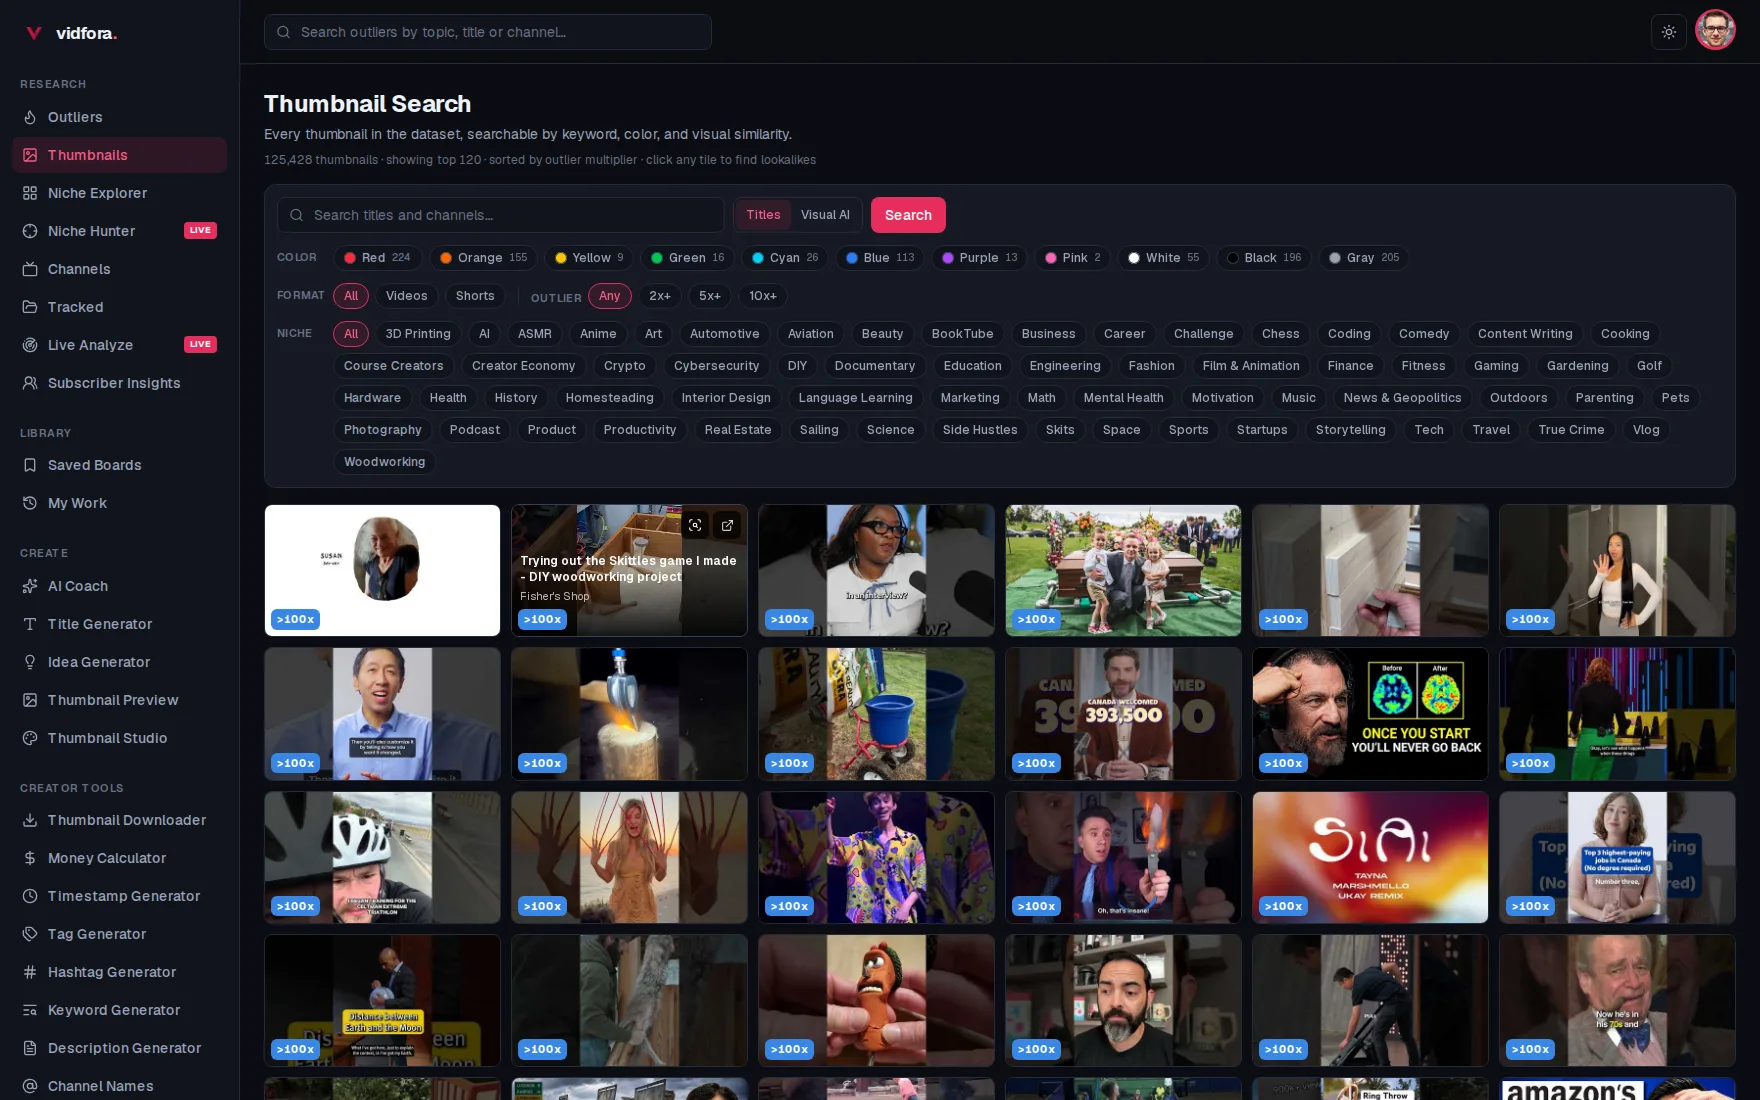Filter niche by Gaming

tap(1496, 366)
